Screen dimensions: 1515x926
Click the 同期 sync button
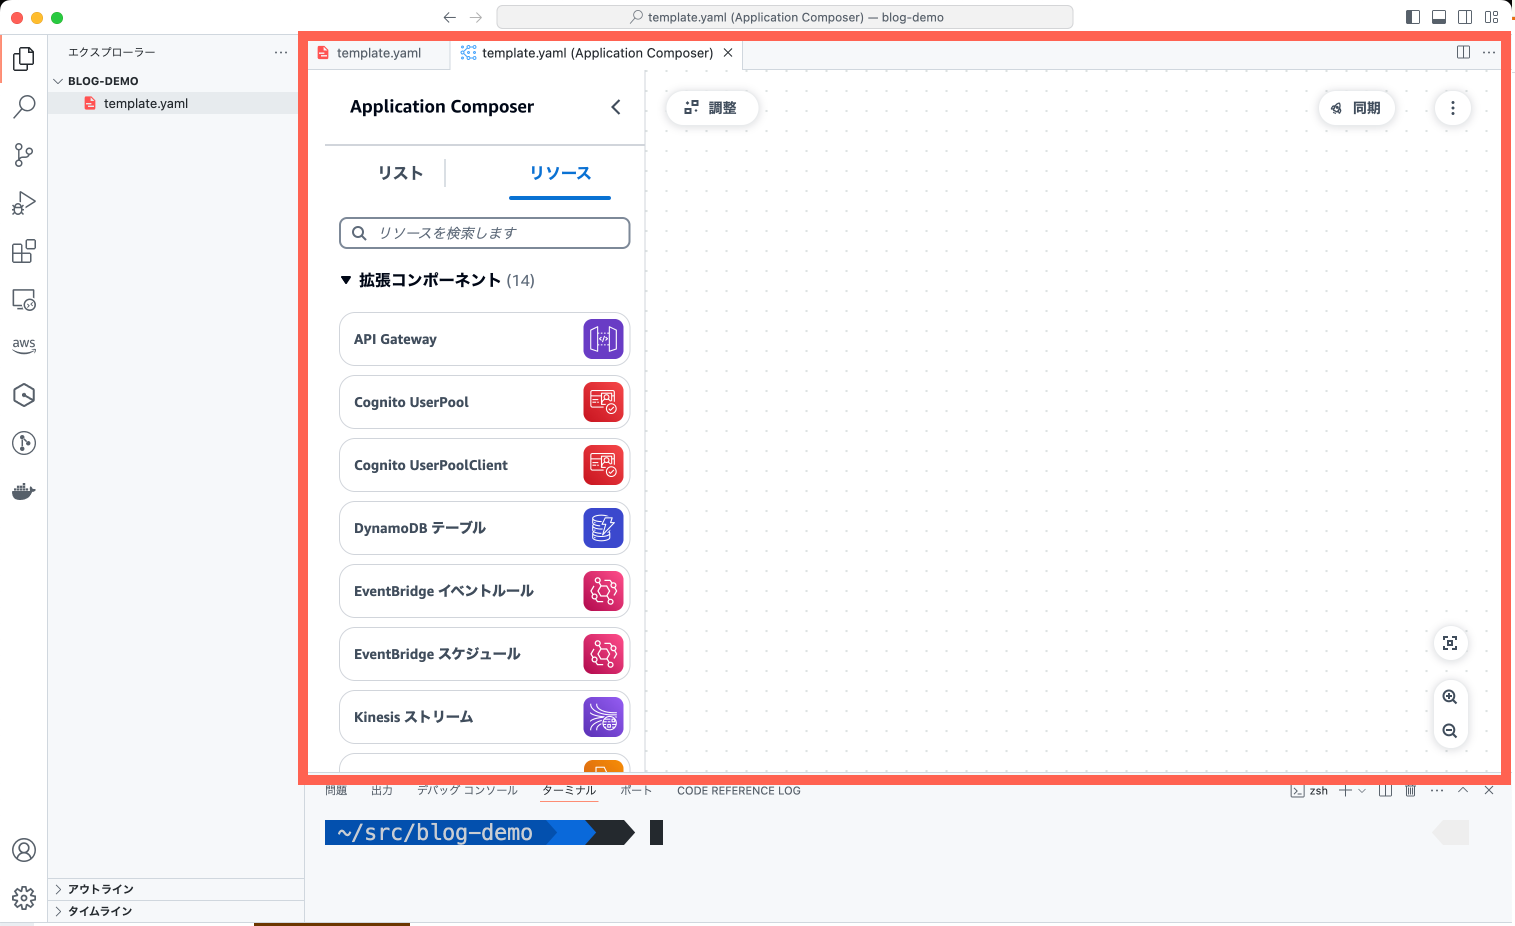click(x=1356, y=108)
